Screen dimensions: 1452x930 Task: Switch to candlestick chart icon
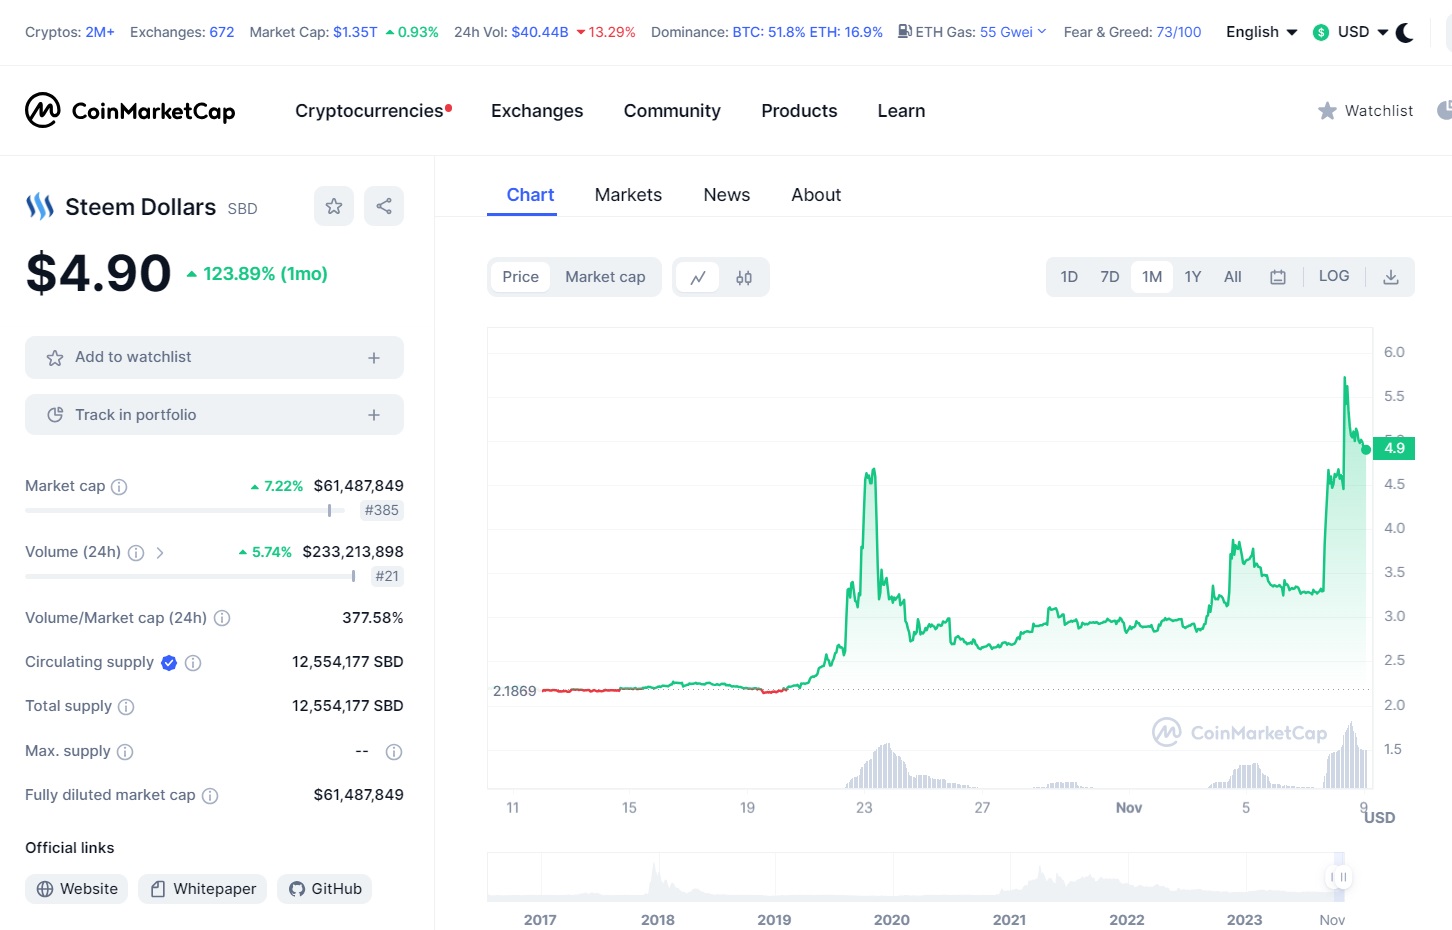click(744, 277)
